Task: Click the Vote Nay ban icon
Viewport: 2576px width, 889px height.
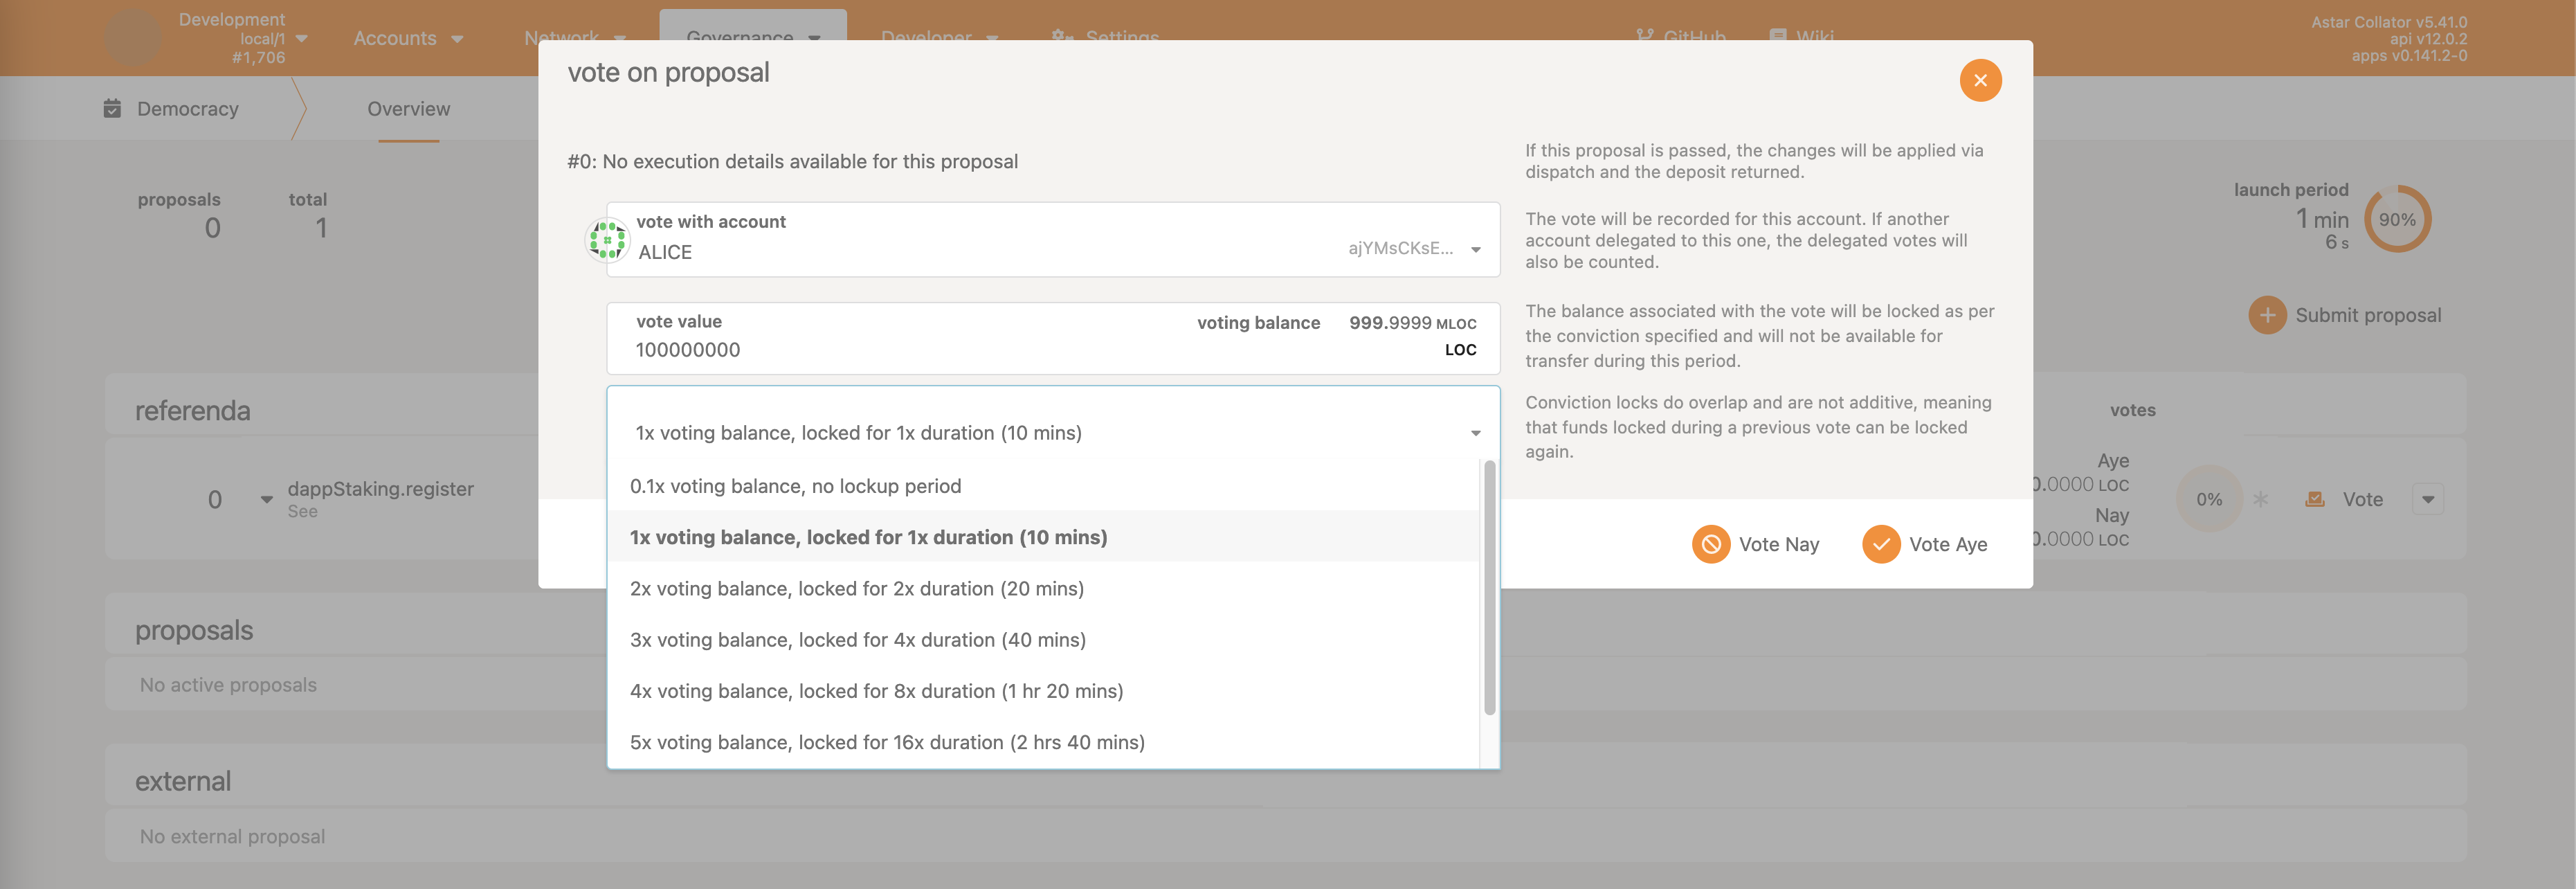Action: (x=1711, y=544)
